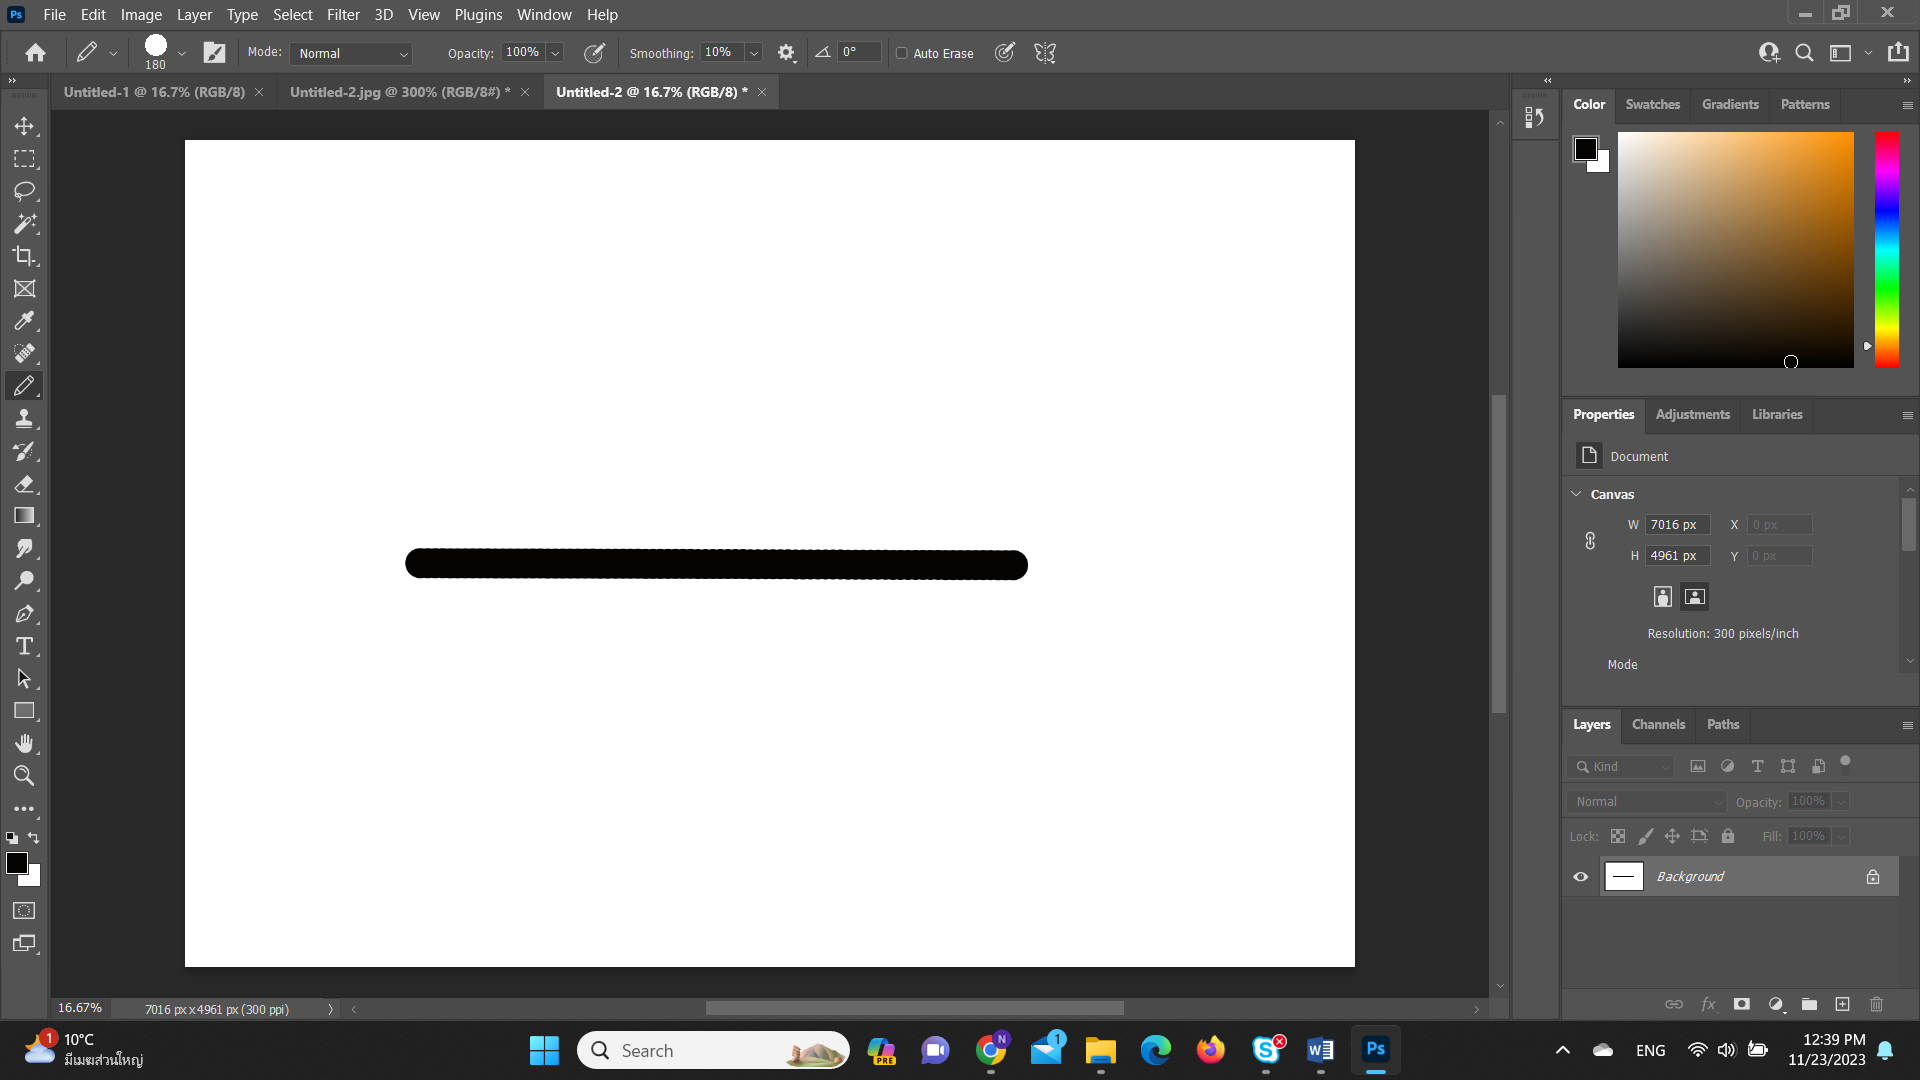This screenshot has width=1920, height=1080.
Task: Select the Zoom tool
Action: pyautogui.click(x=24, y=776)
